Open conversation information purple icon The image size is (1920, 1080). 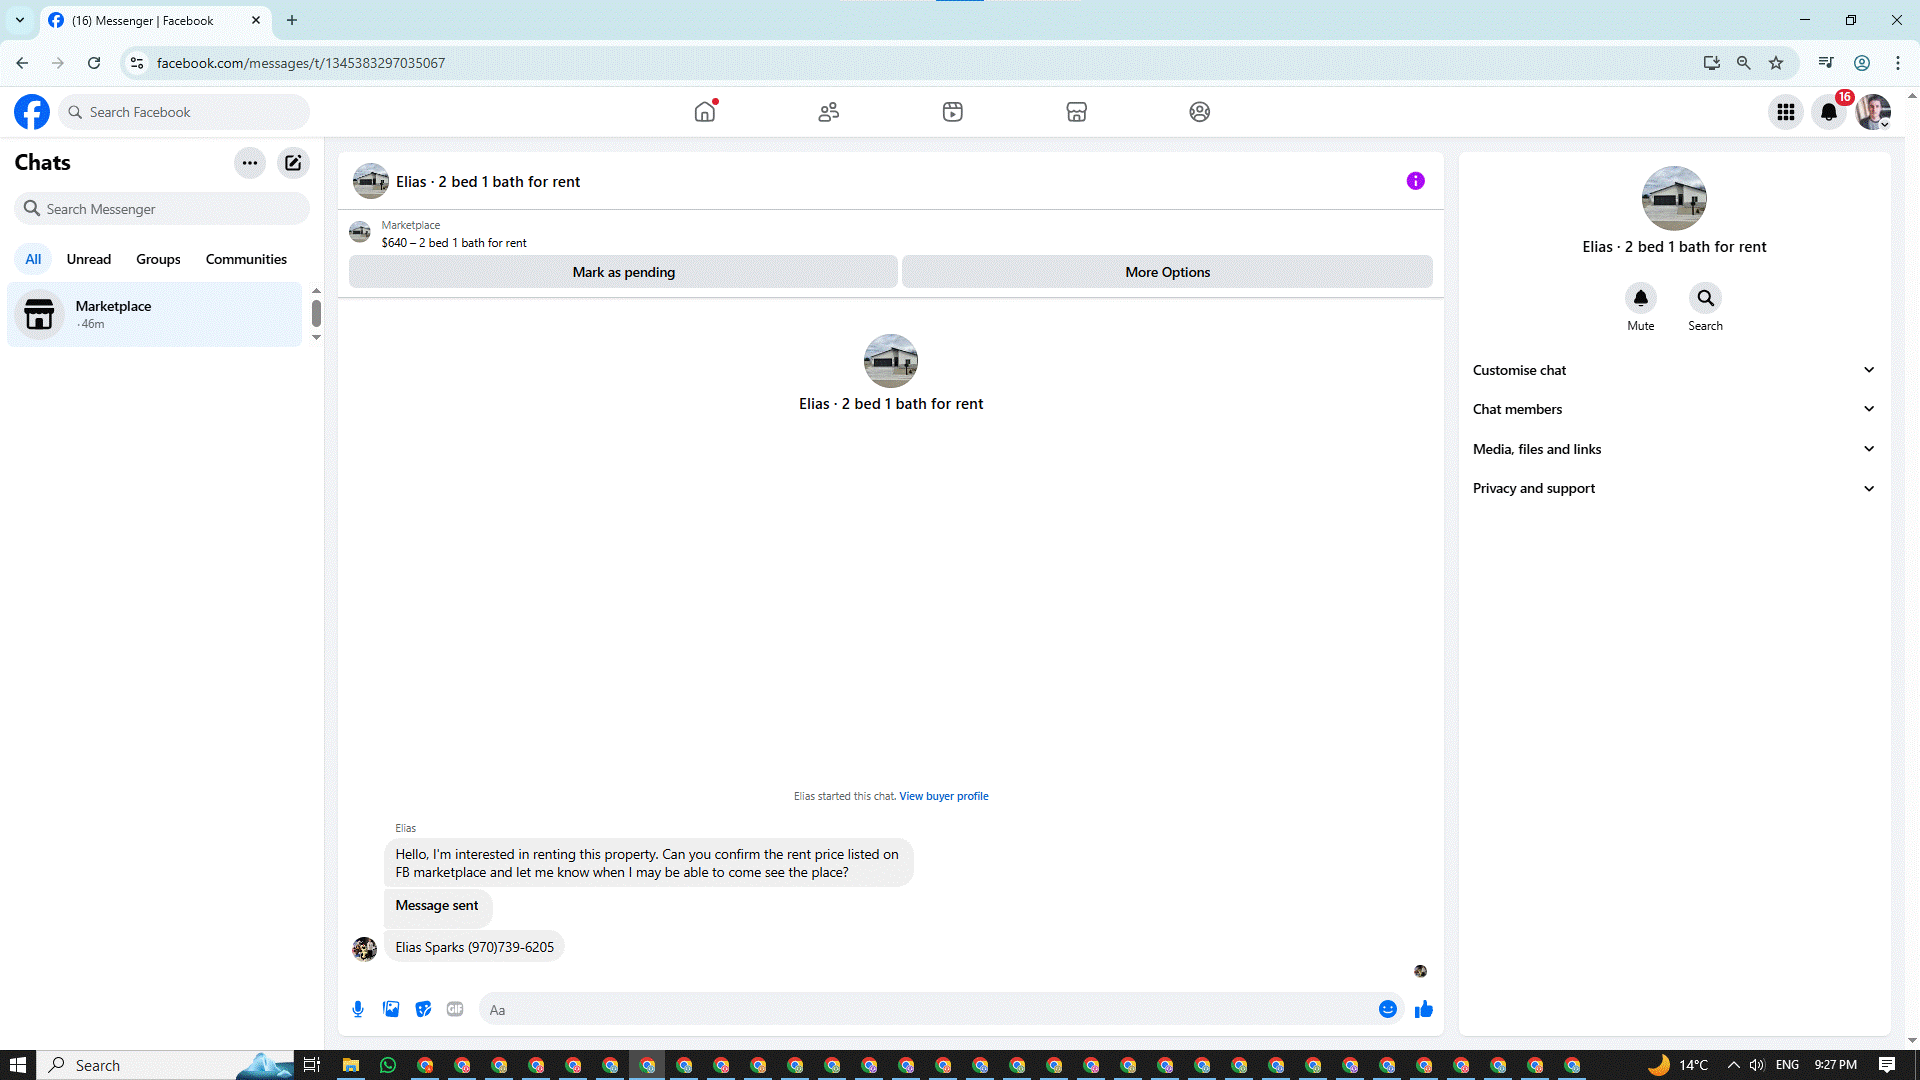[1416, 181]
